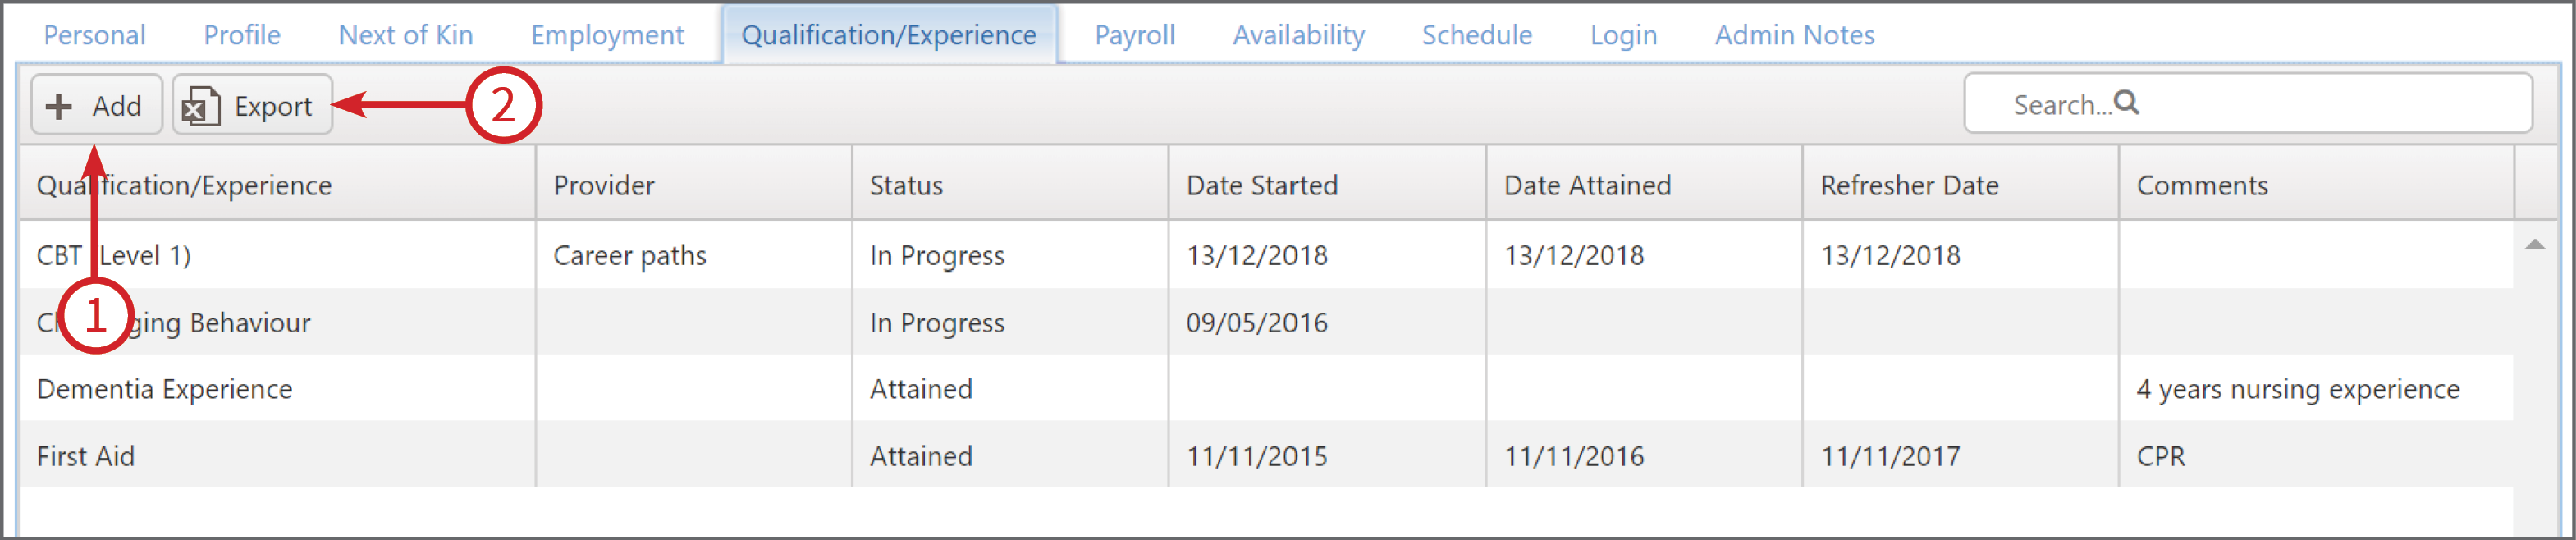Open the Personal tab
Viewport: 2576px width, 540px height.
pyautogui.click(x=95, y=35)
